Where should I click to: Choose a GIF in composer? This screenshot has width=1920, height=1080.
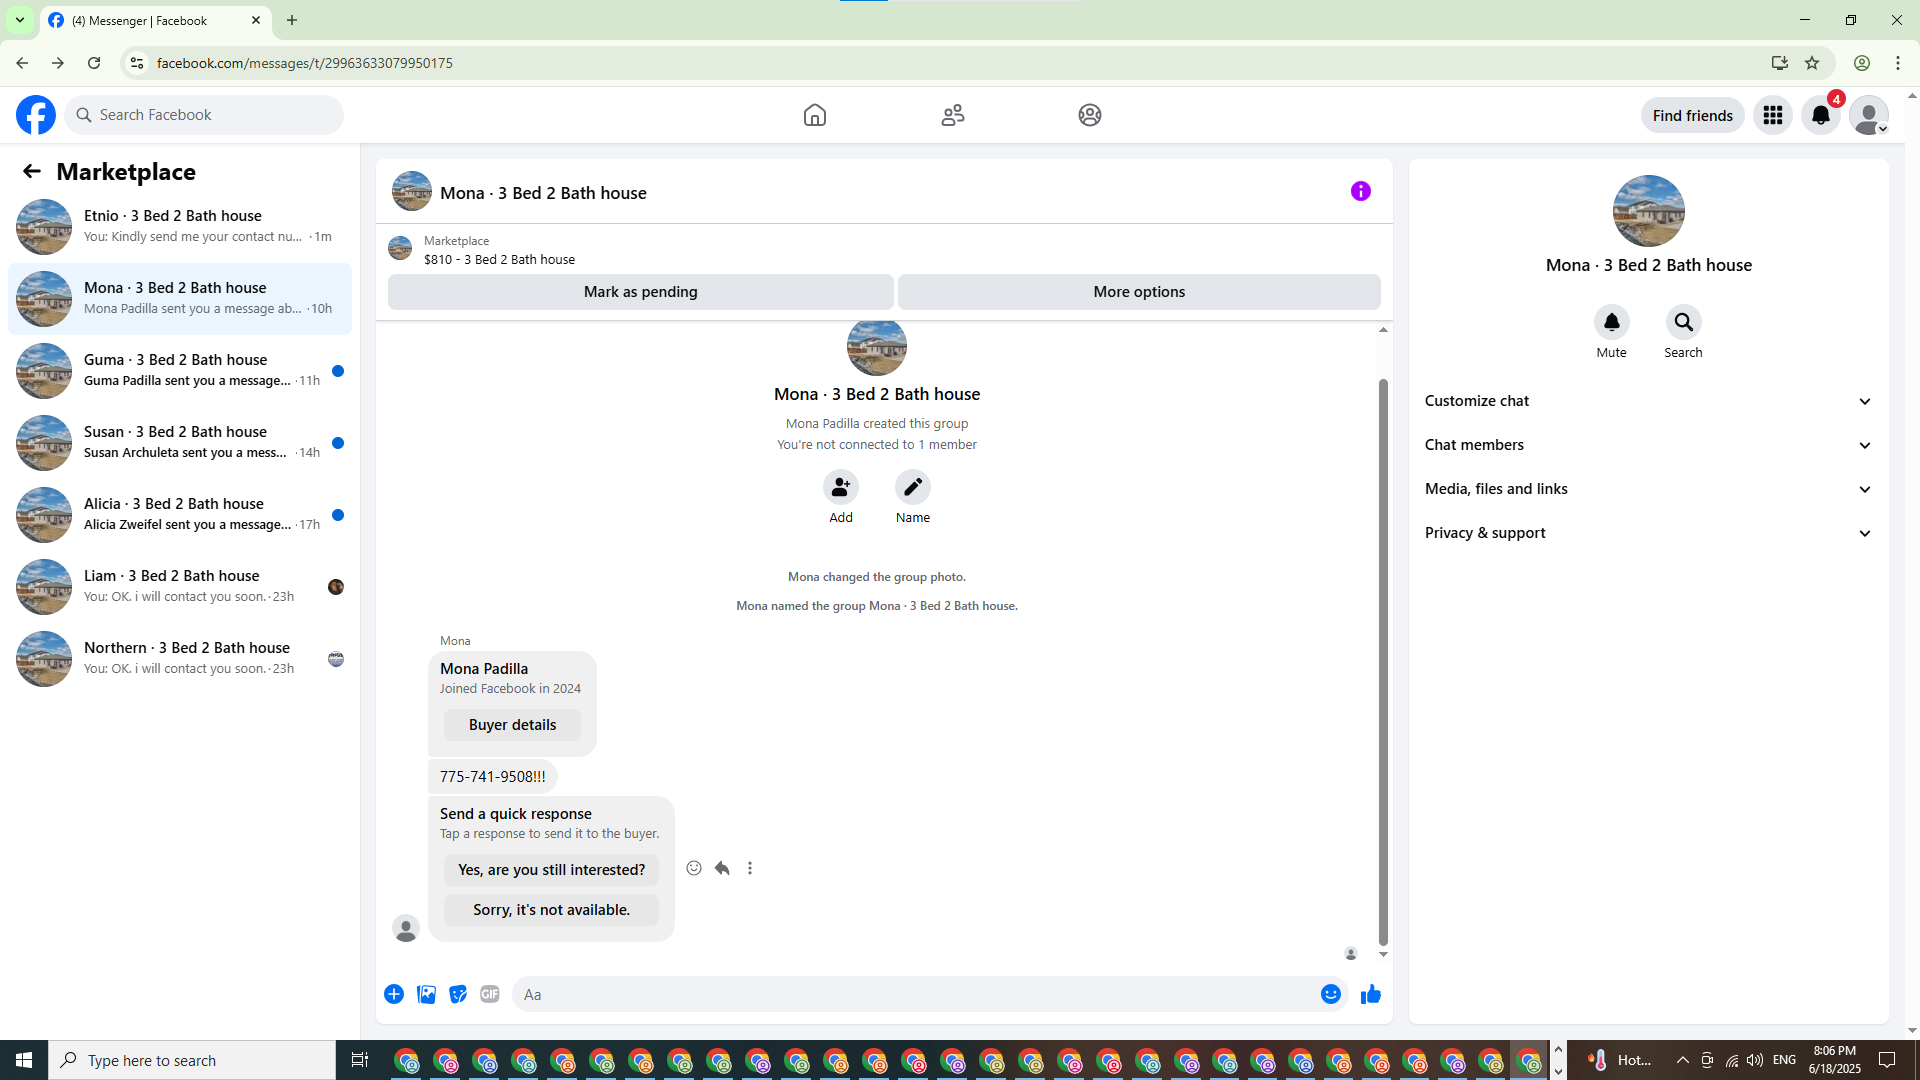490,994
